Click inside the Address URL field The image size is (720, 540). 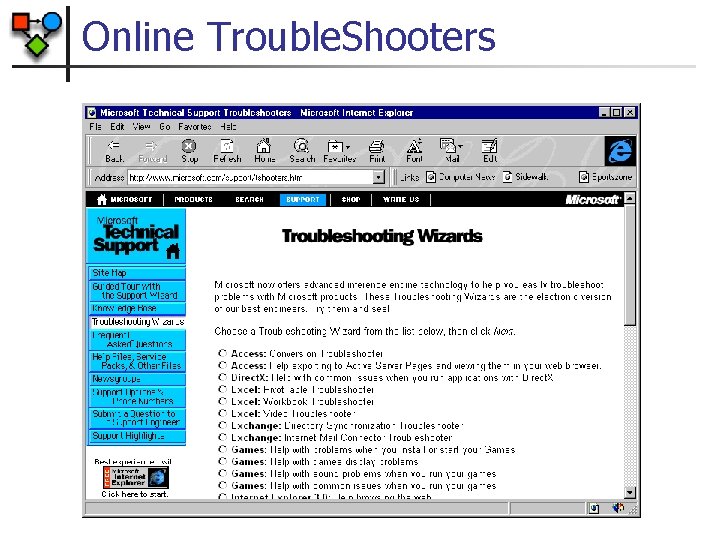250,177
